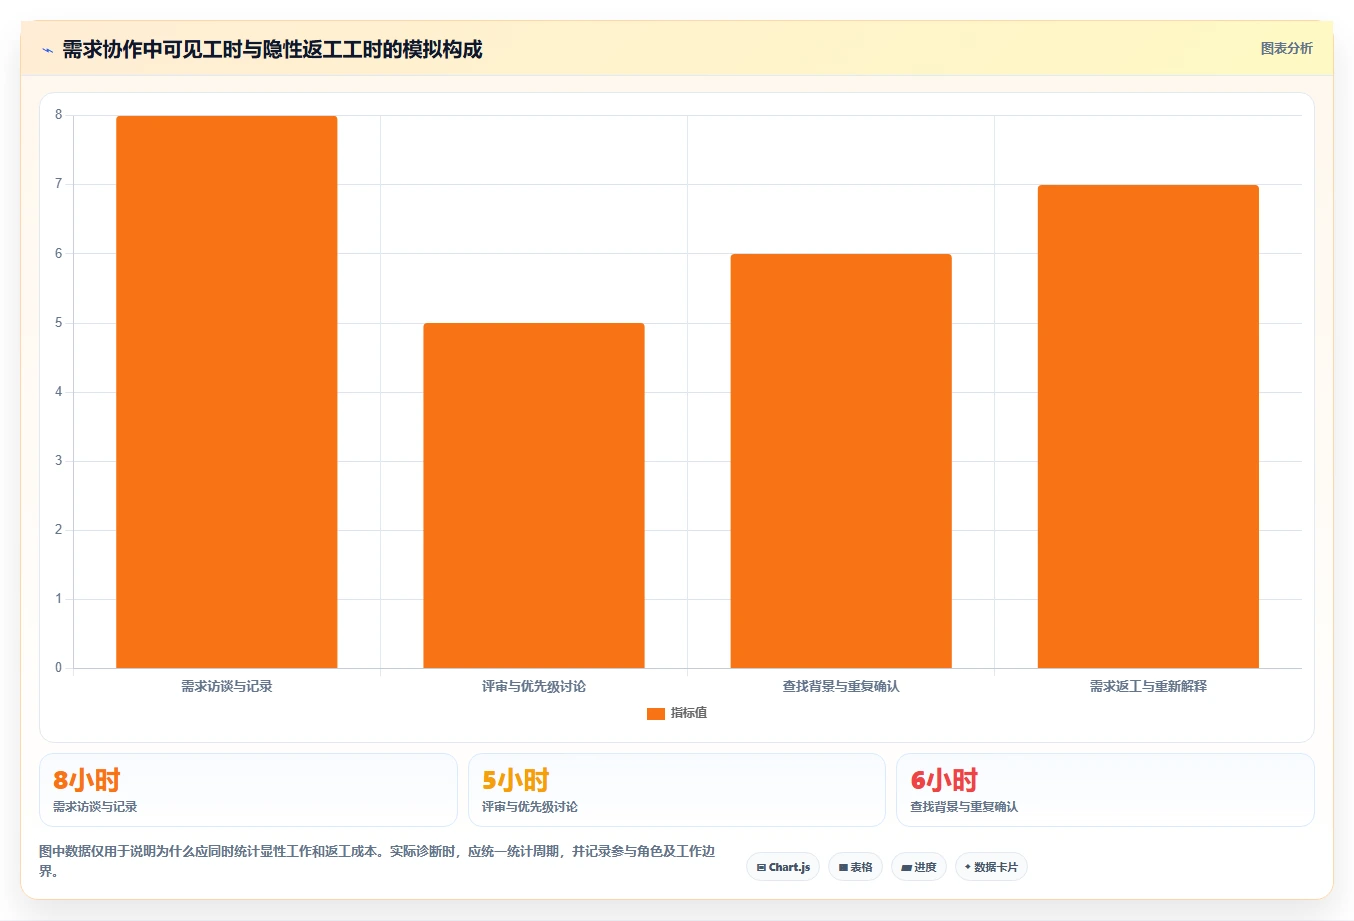This screenshot has width=1354, height=921.
Task: Select the 评审与优先级讨论 bar in chart
Action: point(534,495)
